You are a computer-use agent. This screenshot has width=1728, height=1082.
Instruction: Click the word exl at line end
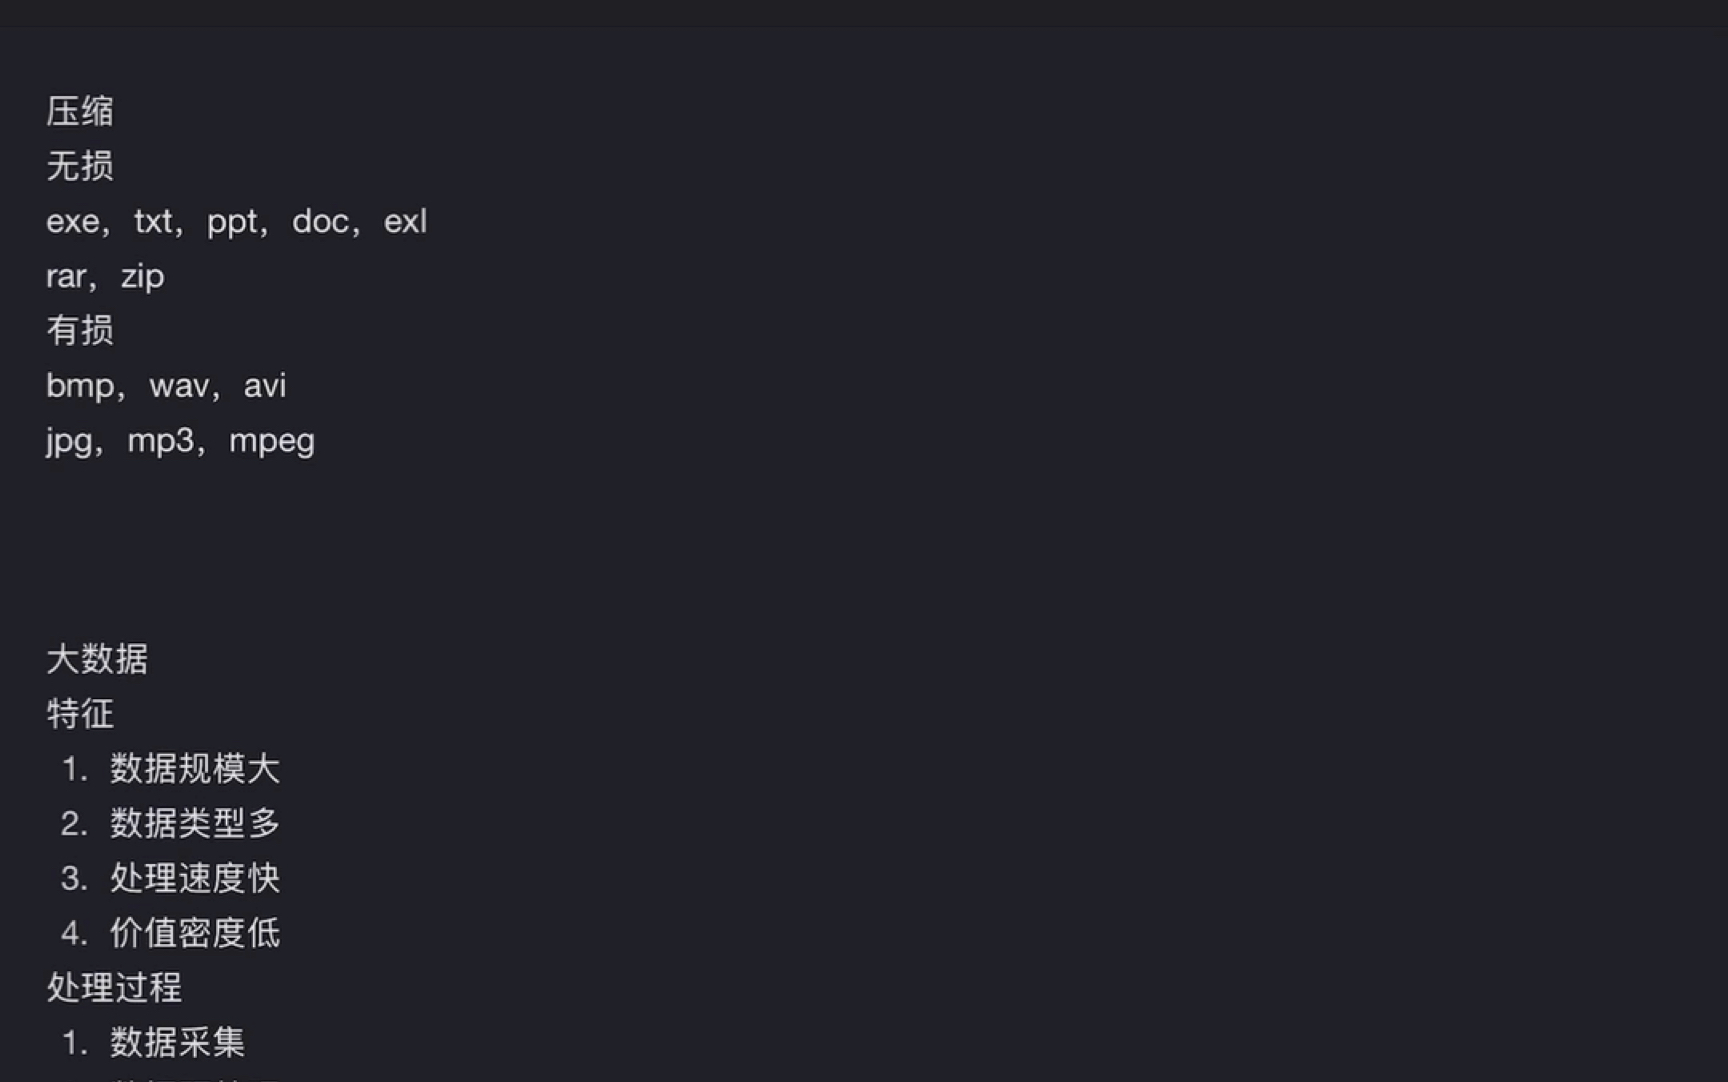pyautogui.click(x=405, y=221)
